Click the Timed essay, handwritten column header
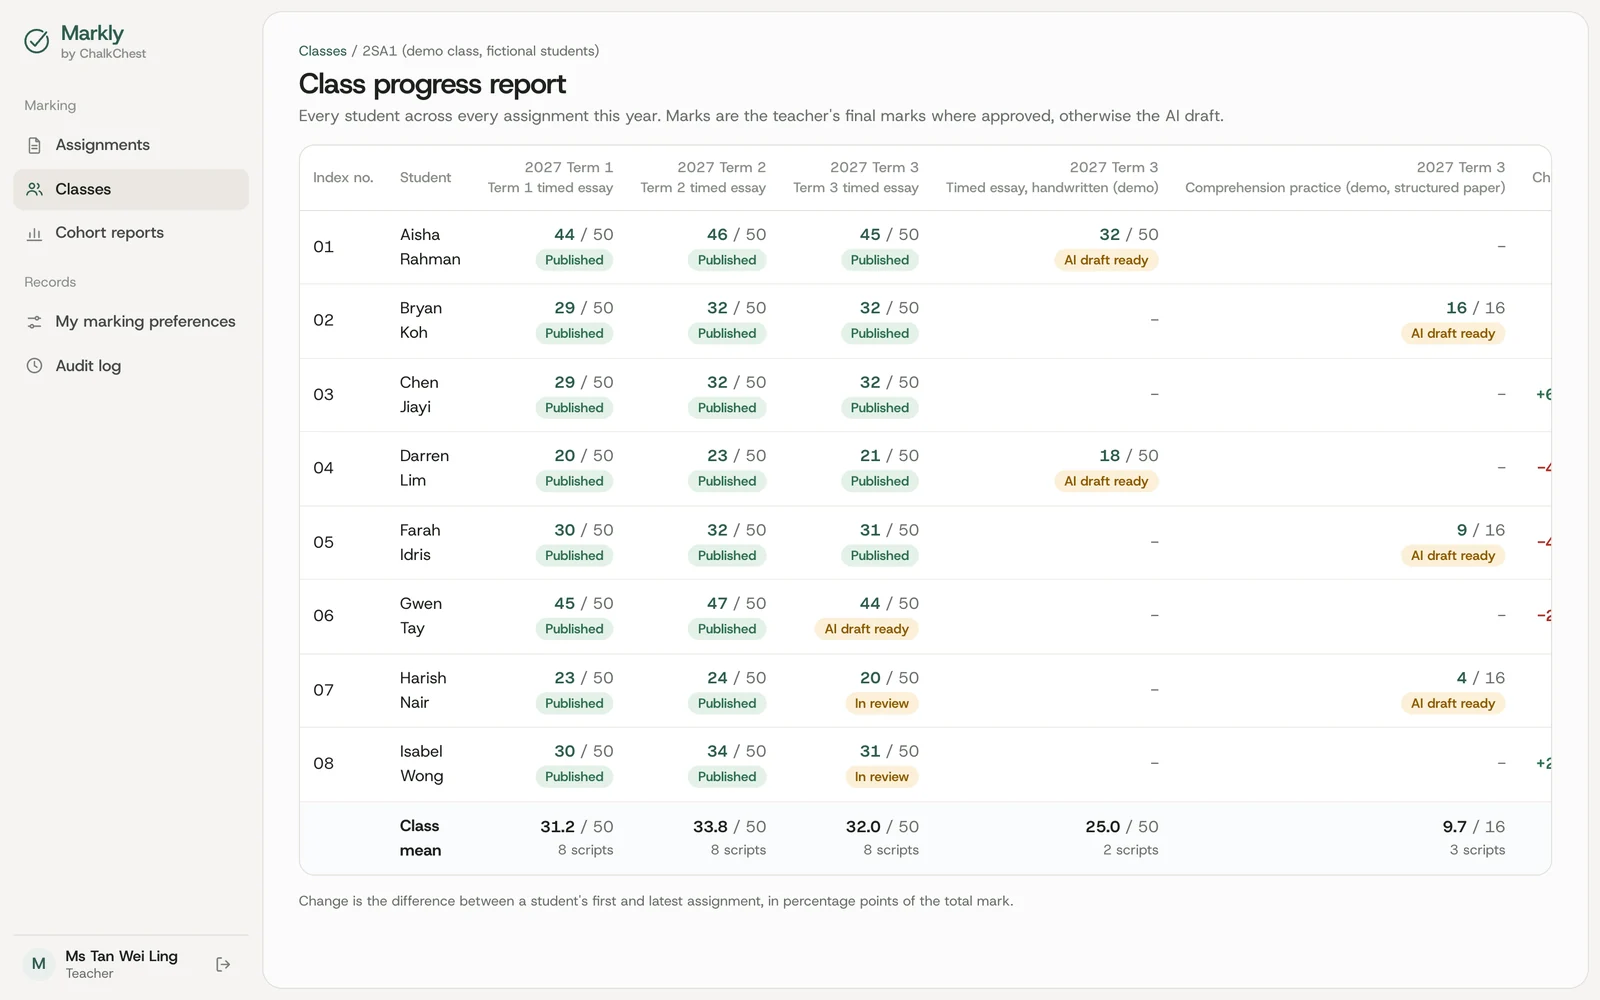1600x1000 pixels. tap(1052, 177)
